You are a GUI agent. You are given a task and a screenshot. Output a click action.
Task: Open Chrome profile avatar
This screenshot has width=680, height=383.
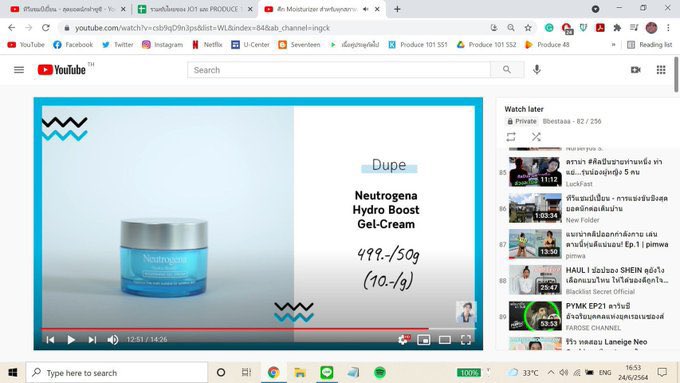click(x=651, y=28)
